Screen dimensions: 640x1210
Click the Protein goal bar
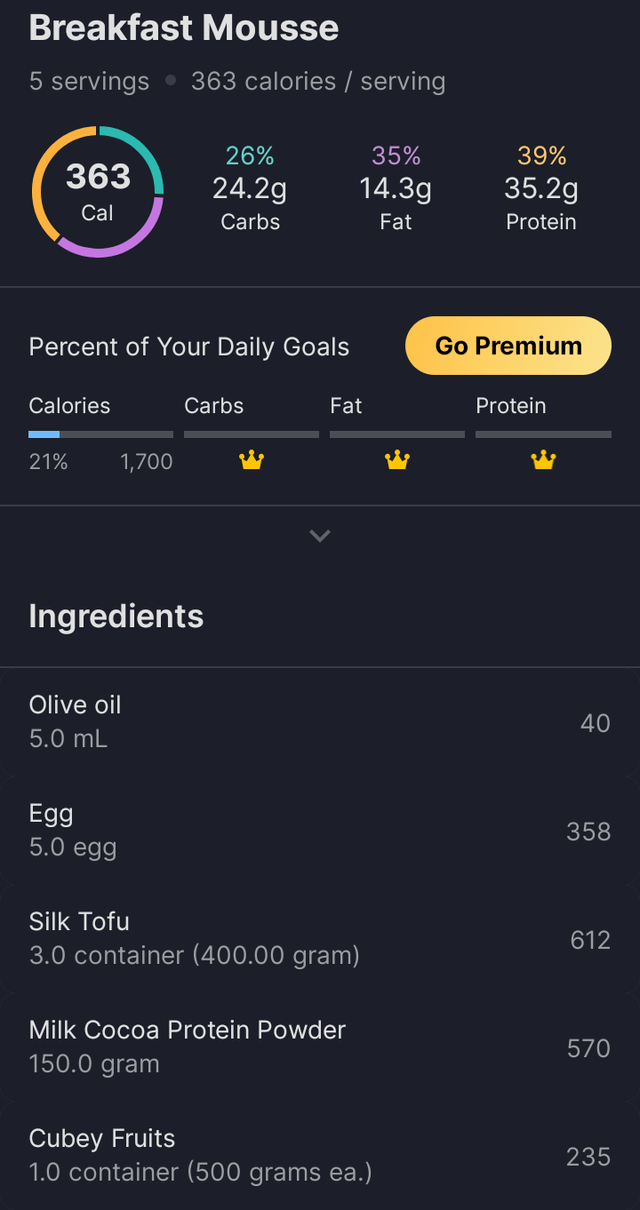coord(543,435)
